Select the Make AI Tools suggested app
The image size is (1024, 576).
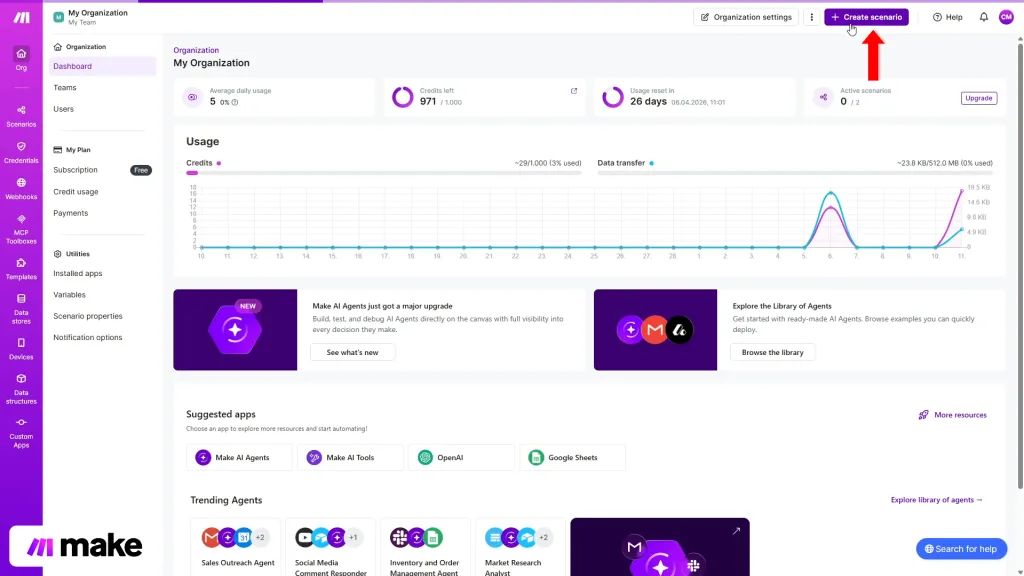point(350,457)
